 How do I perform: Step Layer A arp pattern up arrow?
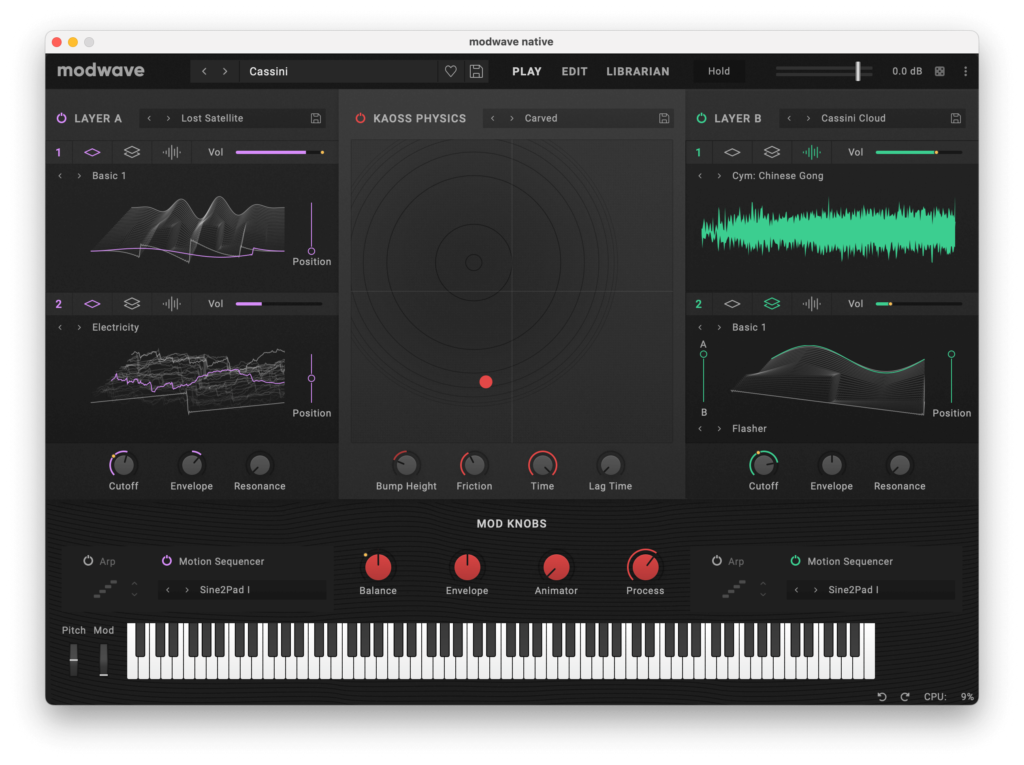(x=135, y=583)
